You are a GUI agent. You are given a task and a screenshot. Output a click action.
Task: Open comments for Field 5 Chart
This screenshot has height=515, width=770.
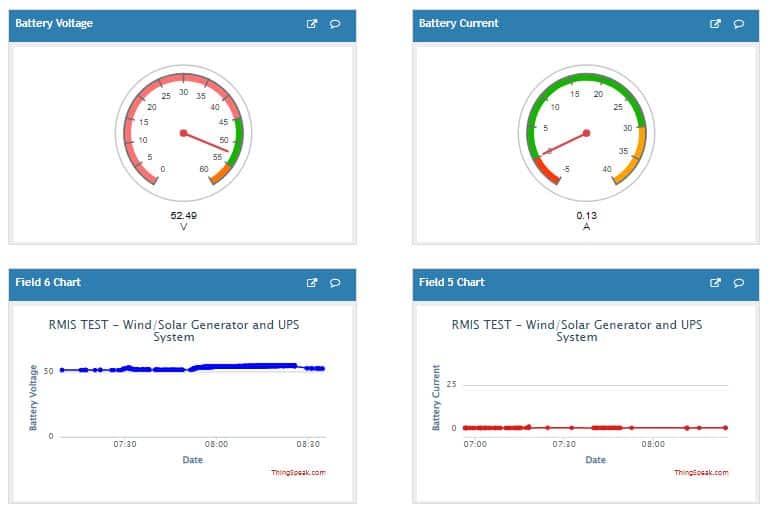(x=739, y=283)
